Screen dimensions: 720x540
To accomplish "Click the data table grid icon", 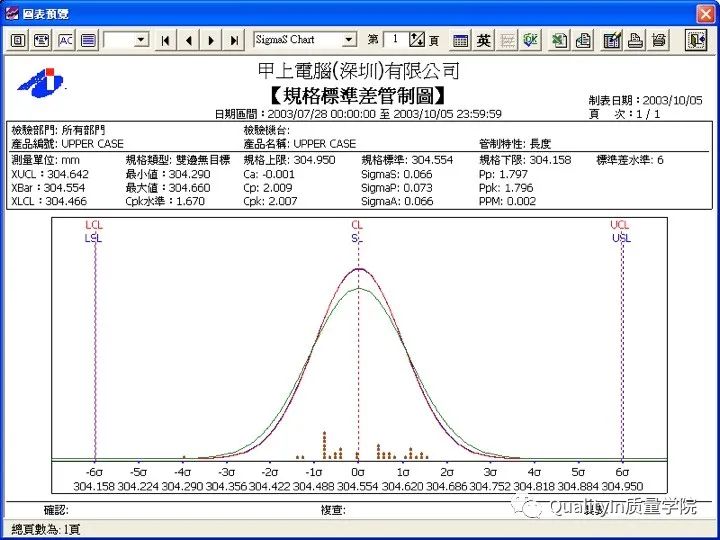I will [x=460, y=40].
